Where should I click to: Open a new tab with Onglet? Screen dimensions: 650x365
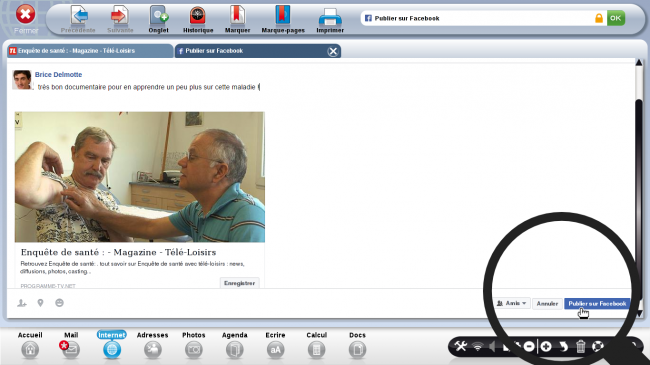point(159,16)
